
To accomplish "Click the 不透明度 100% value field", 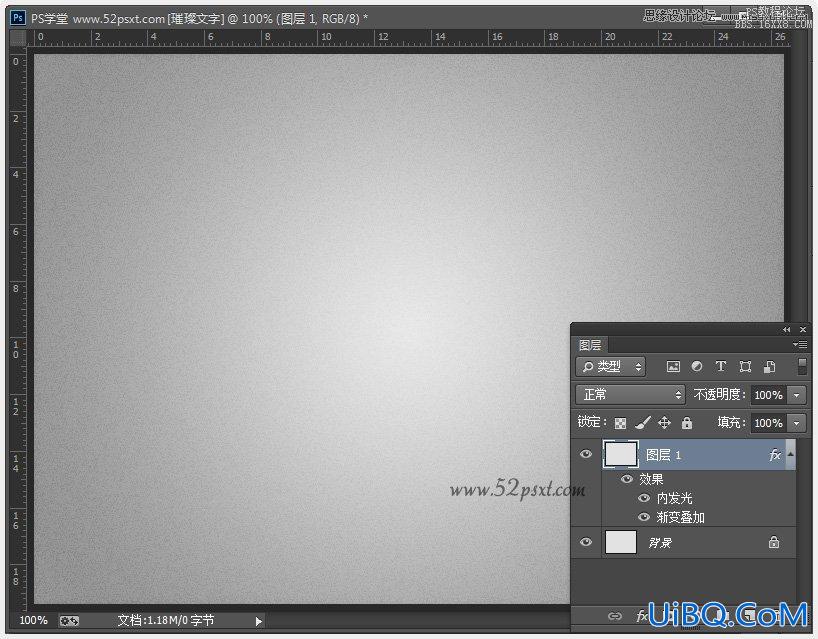I will (x=768, y=395).
